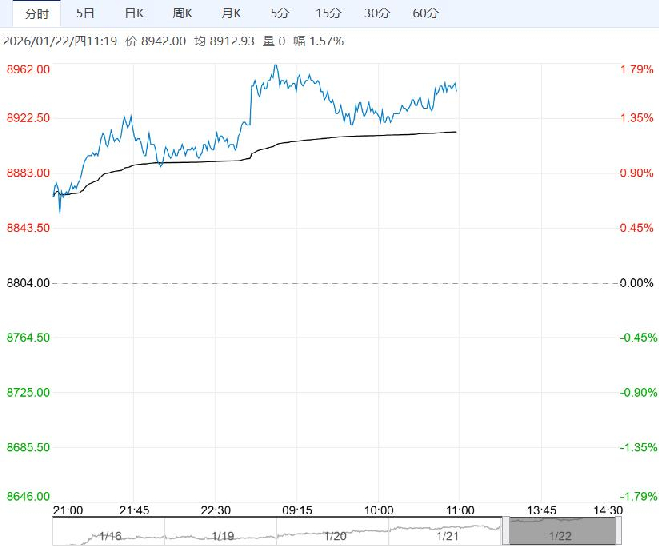Image resolution: width=659 pixels, height=546 pixels.
Task: Click the black average price line
Action: [x=350, y=137]
